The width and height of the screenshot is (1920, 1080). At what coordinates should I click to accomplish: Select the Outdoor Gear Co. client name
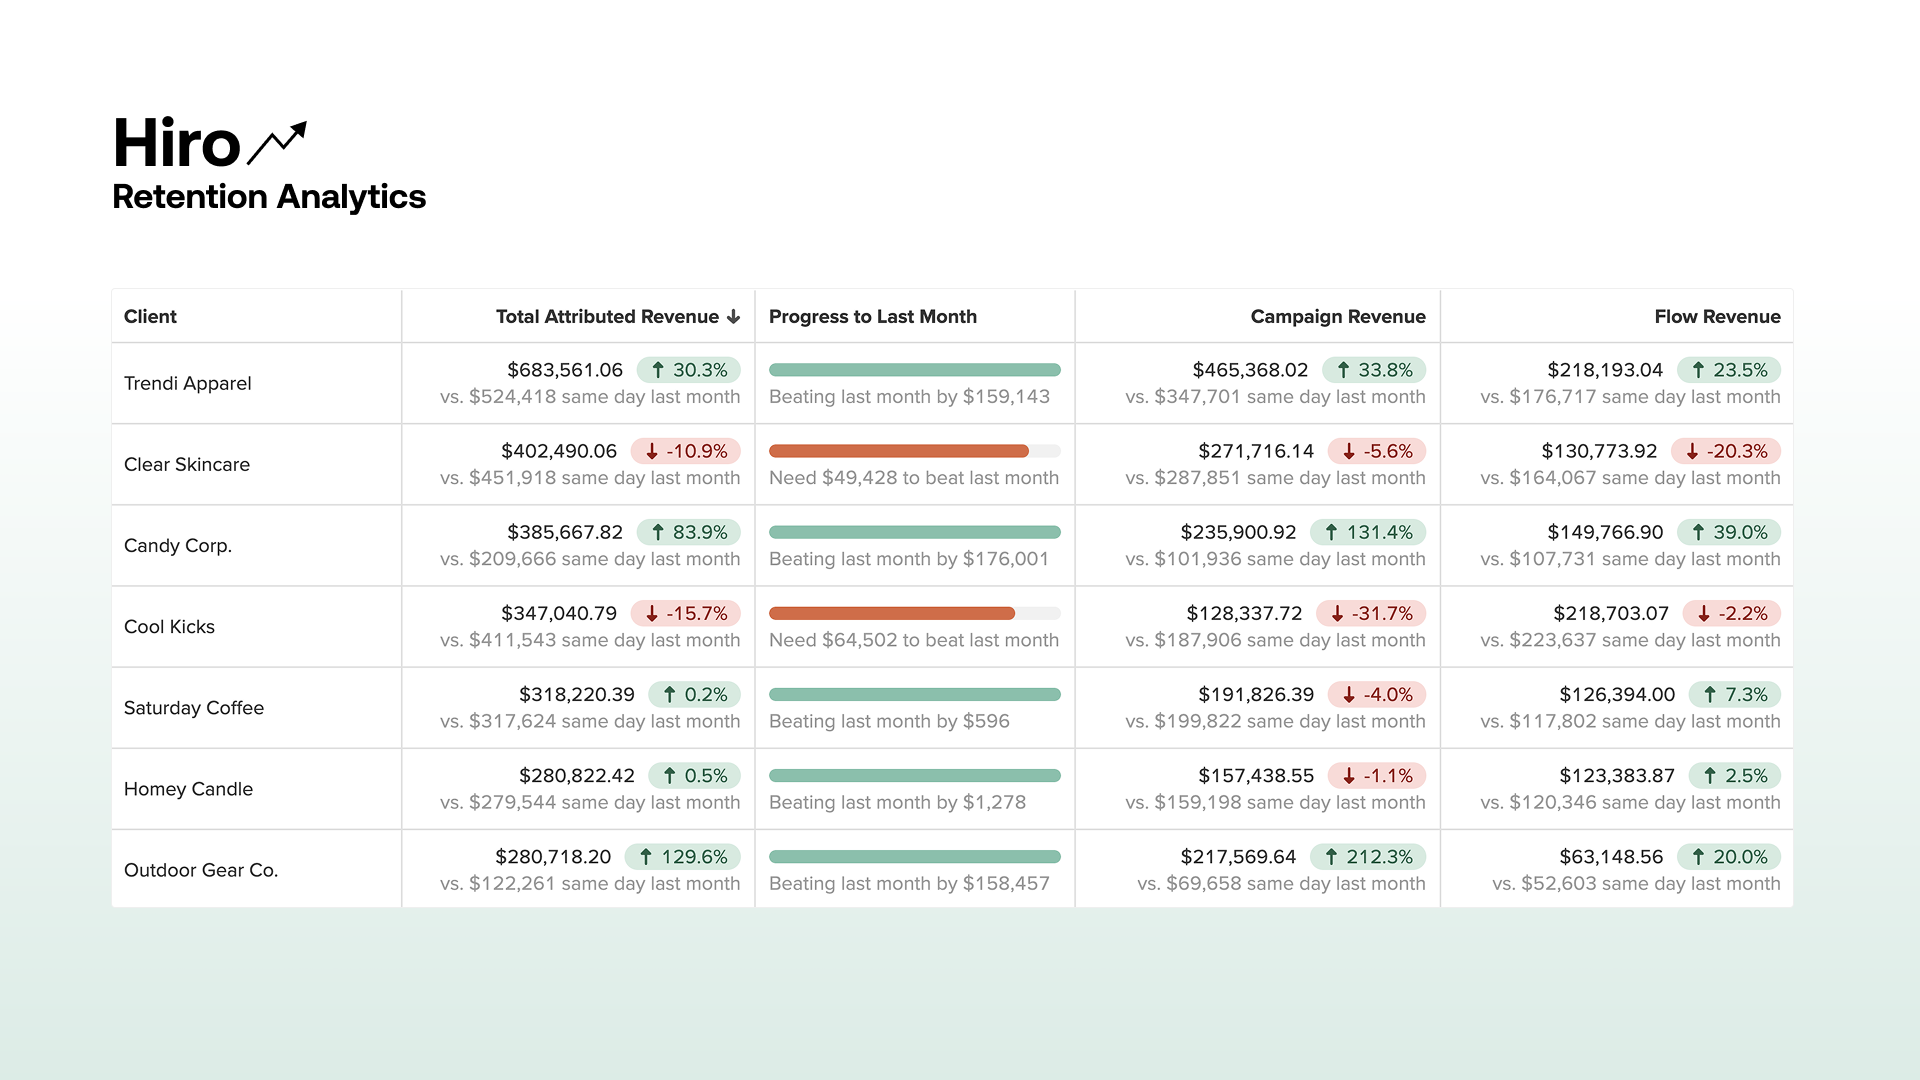[x=201, y=870]
